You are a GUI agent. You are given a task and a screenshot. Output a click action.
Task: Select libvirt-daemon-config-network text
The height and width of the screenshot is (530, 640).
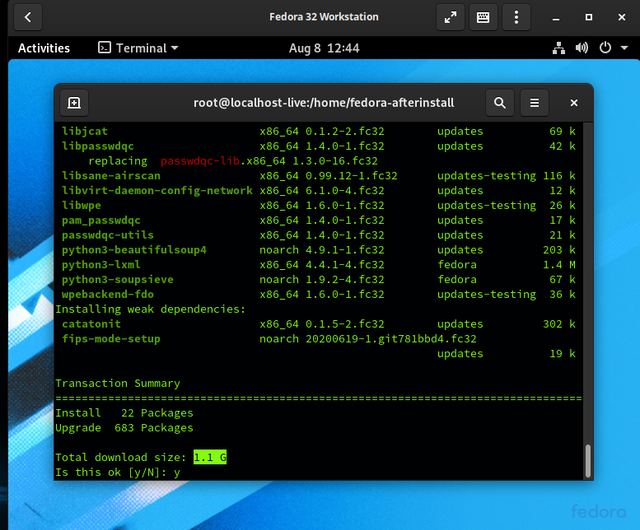click(x=157, y=190)
